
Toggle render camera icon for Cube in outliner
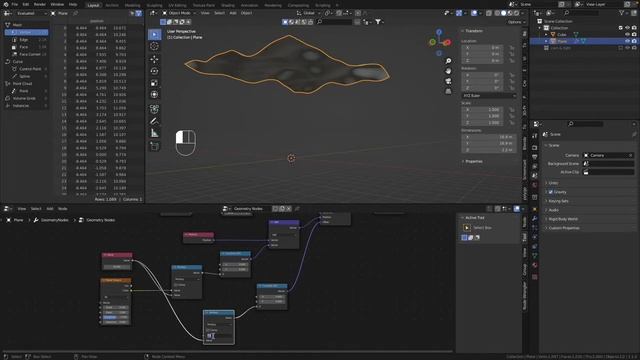(634, 35)
